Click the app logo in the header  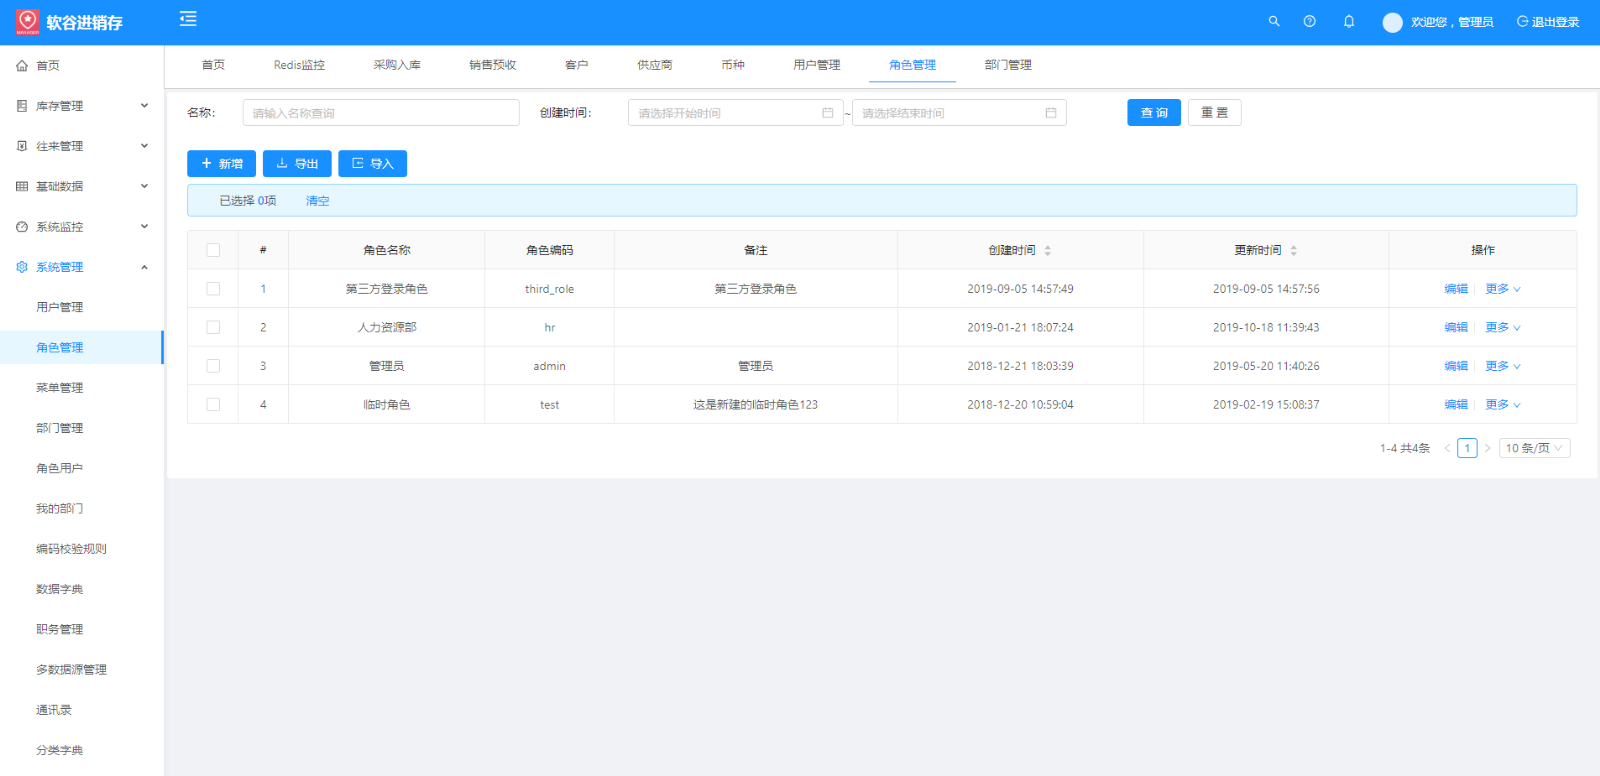(x=28, y=22)
